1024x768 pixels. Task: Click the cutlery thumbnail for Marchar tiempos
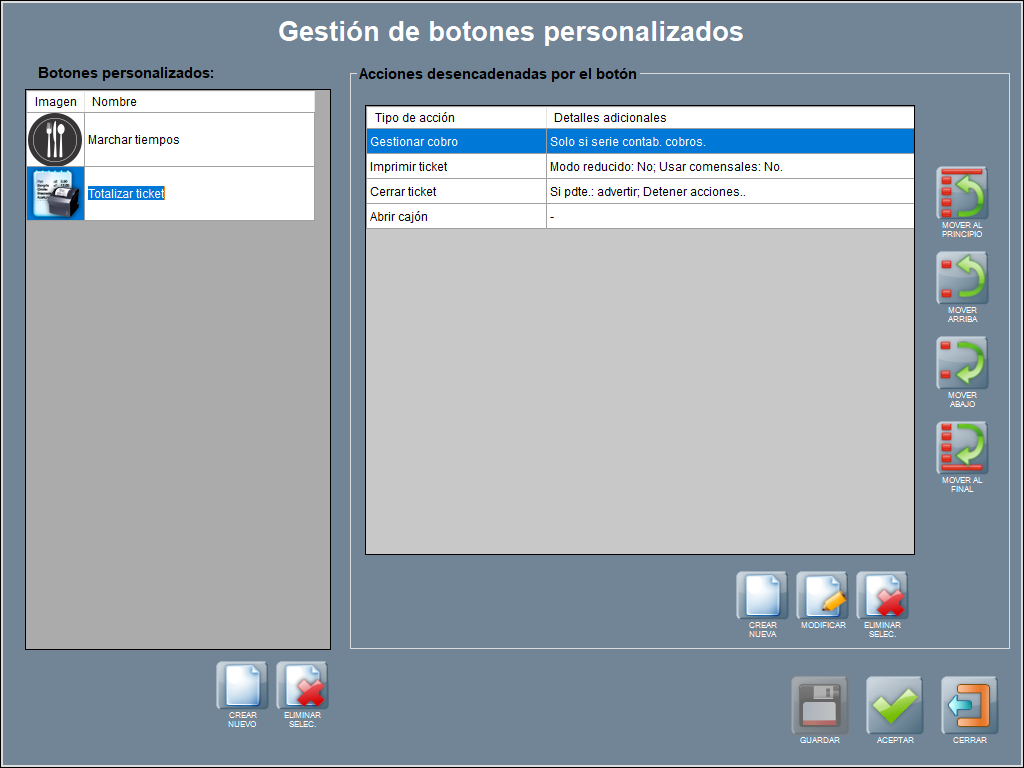(55, 140)
